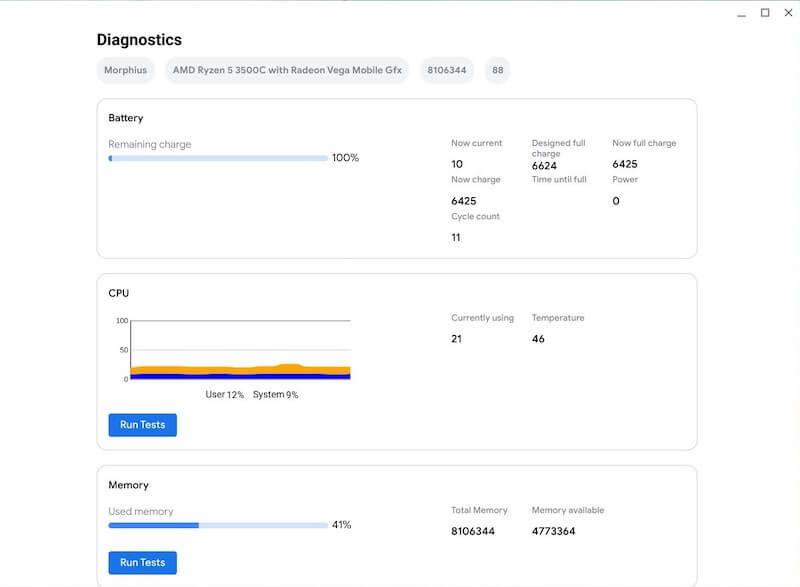Click the 88 chip in the header

click(497, 71)
